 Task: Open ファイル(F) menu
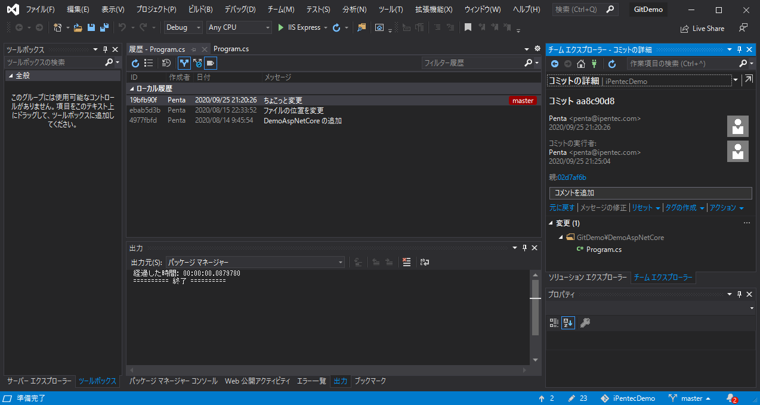40,9
